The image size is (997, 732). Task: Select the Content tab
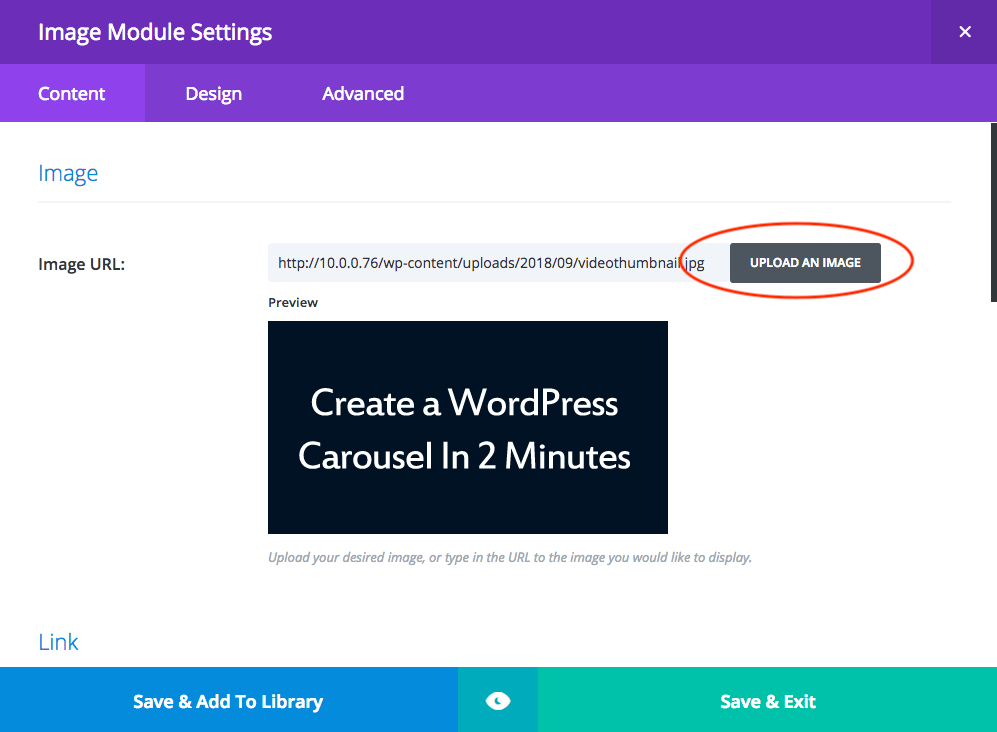click(x=71, y=93)
